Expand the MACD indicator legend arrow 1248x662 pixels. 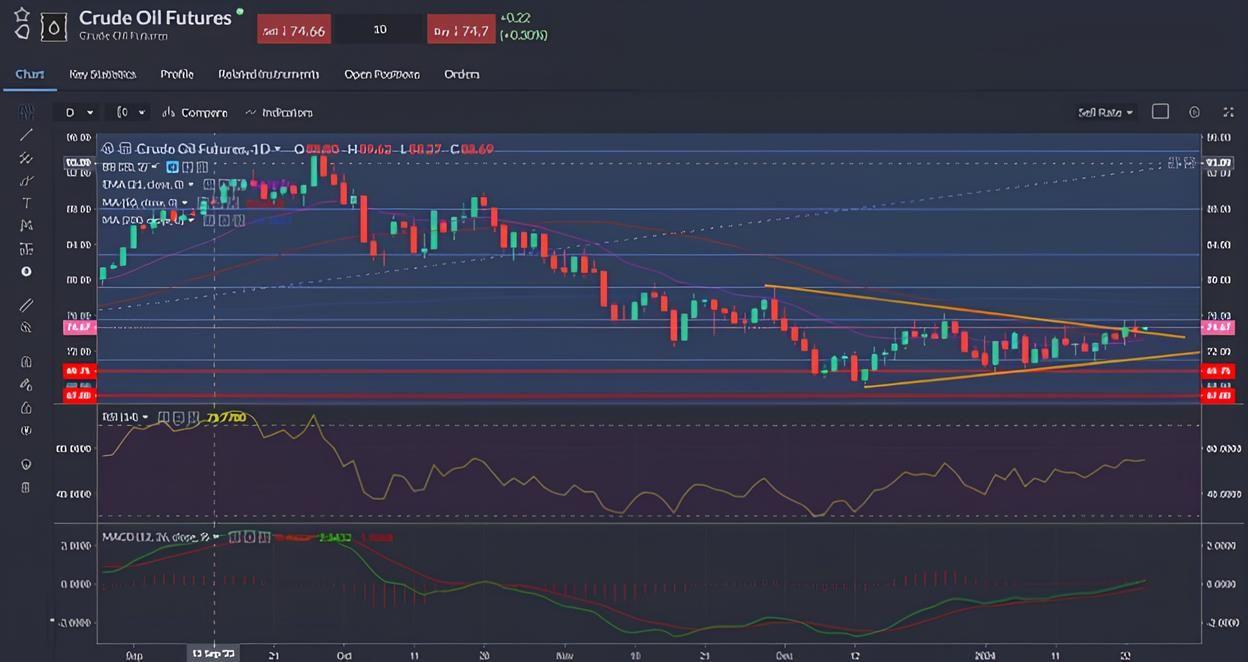[217, 537]
